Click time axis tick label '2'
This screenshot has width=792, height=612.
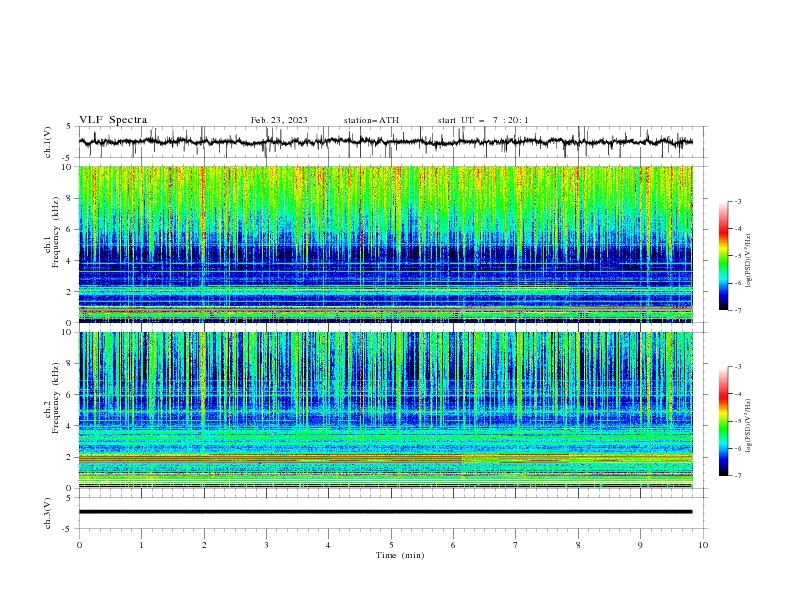(x=204, y=545)
